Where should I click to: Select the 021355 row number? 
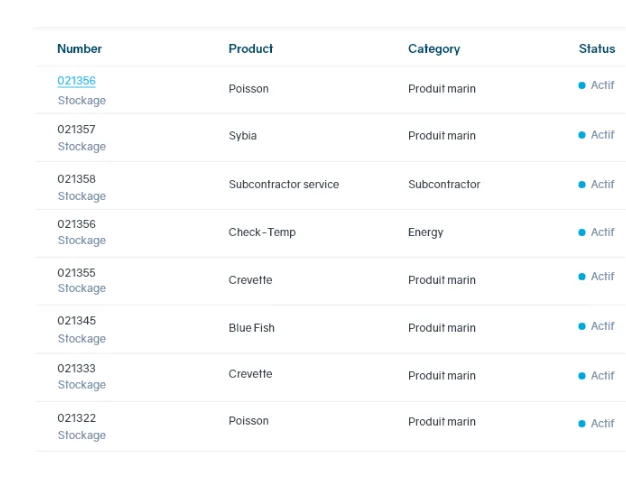pyautogui.click(x=76, y=272)
